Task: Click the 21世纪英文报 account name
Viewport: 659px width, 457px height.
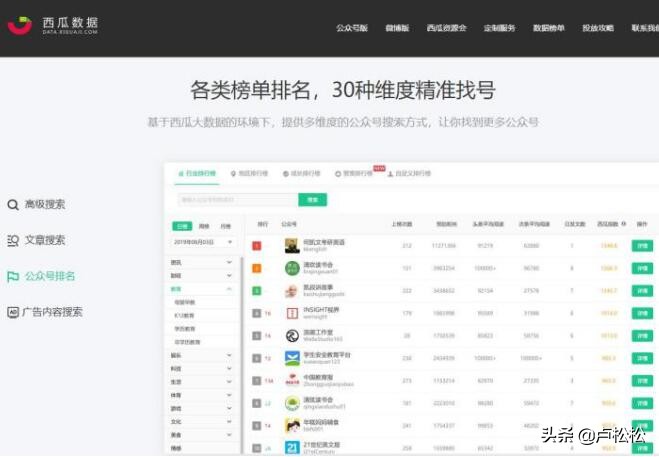Action: (322, 444)
